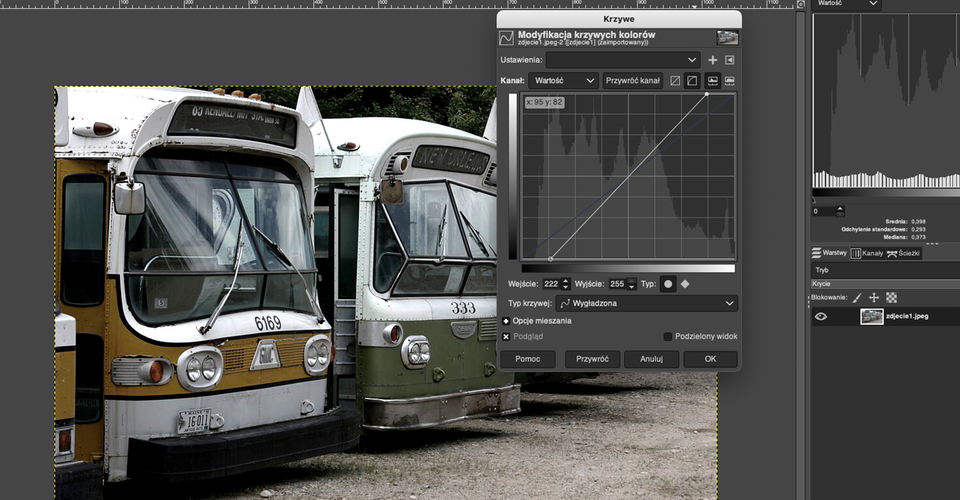Switch to the Warstwy tab

[x=830, y=253]
